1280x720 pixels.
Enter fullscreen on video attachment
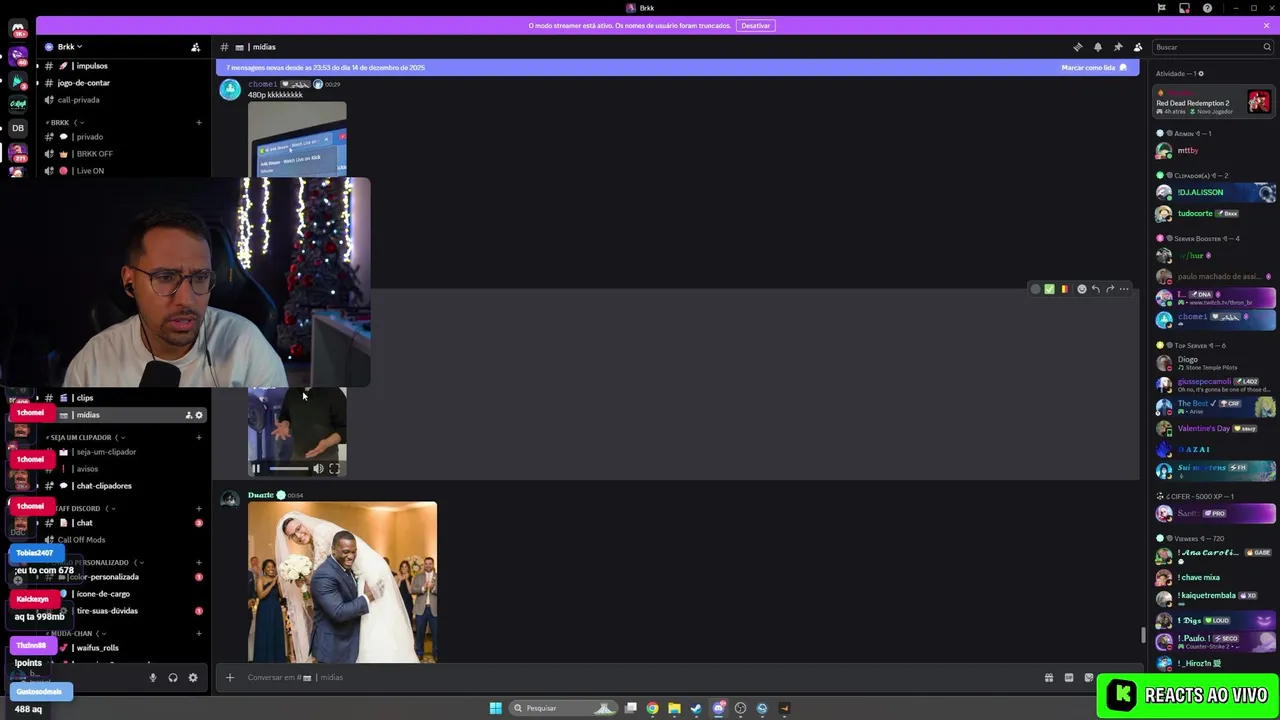[334, 468]
